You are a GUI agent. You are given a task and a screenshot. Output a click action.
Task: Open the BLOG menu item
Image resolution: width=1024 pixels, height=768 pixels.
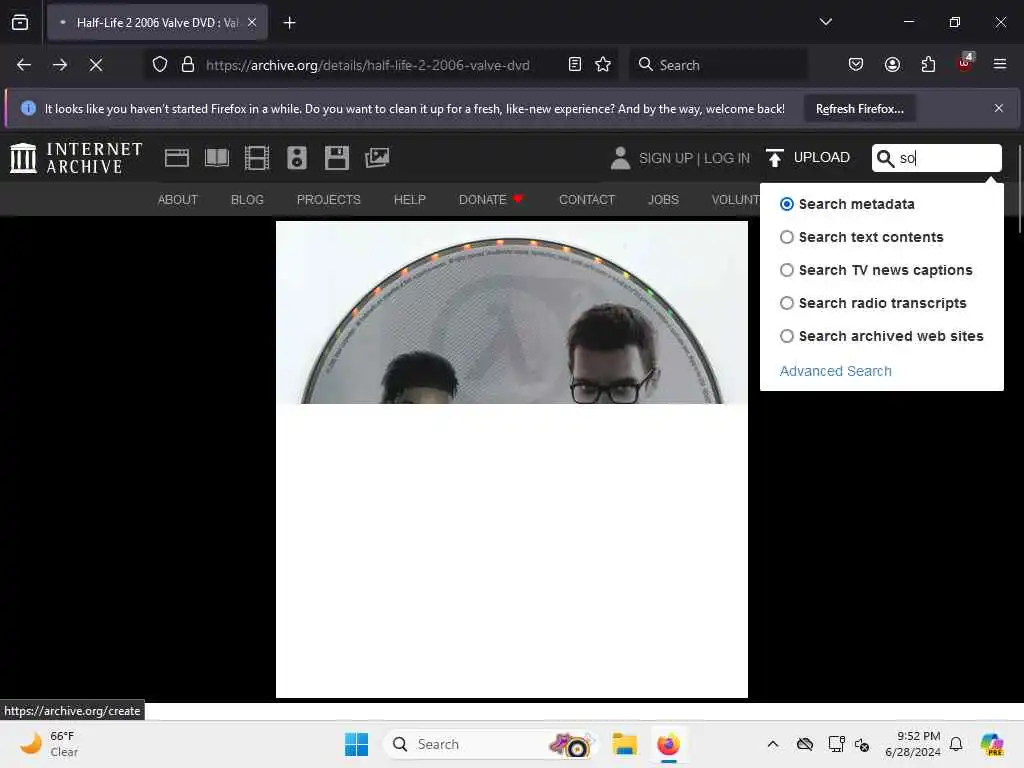[247, 200]
